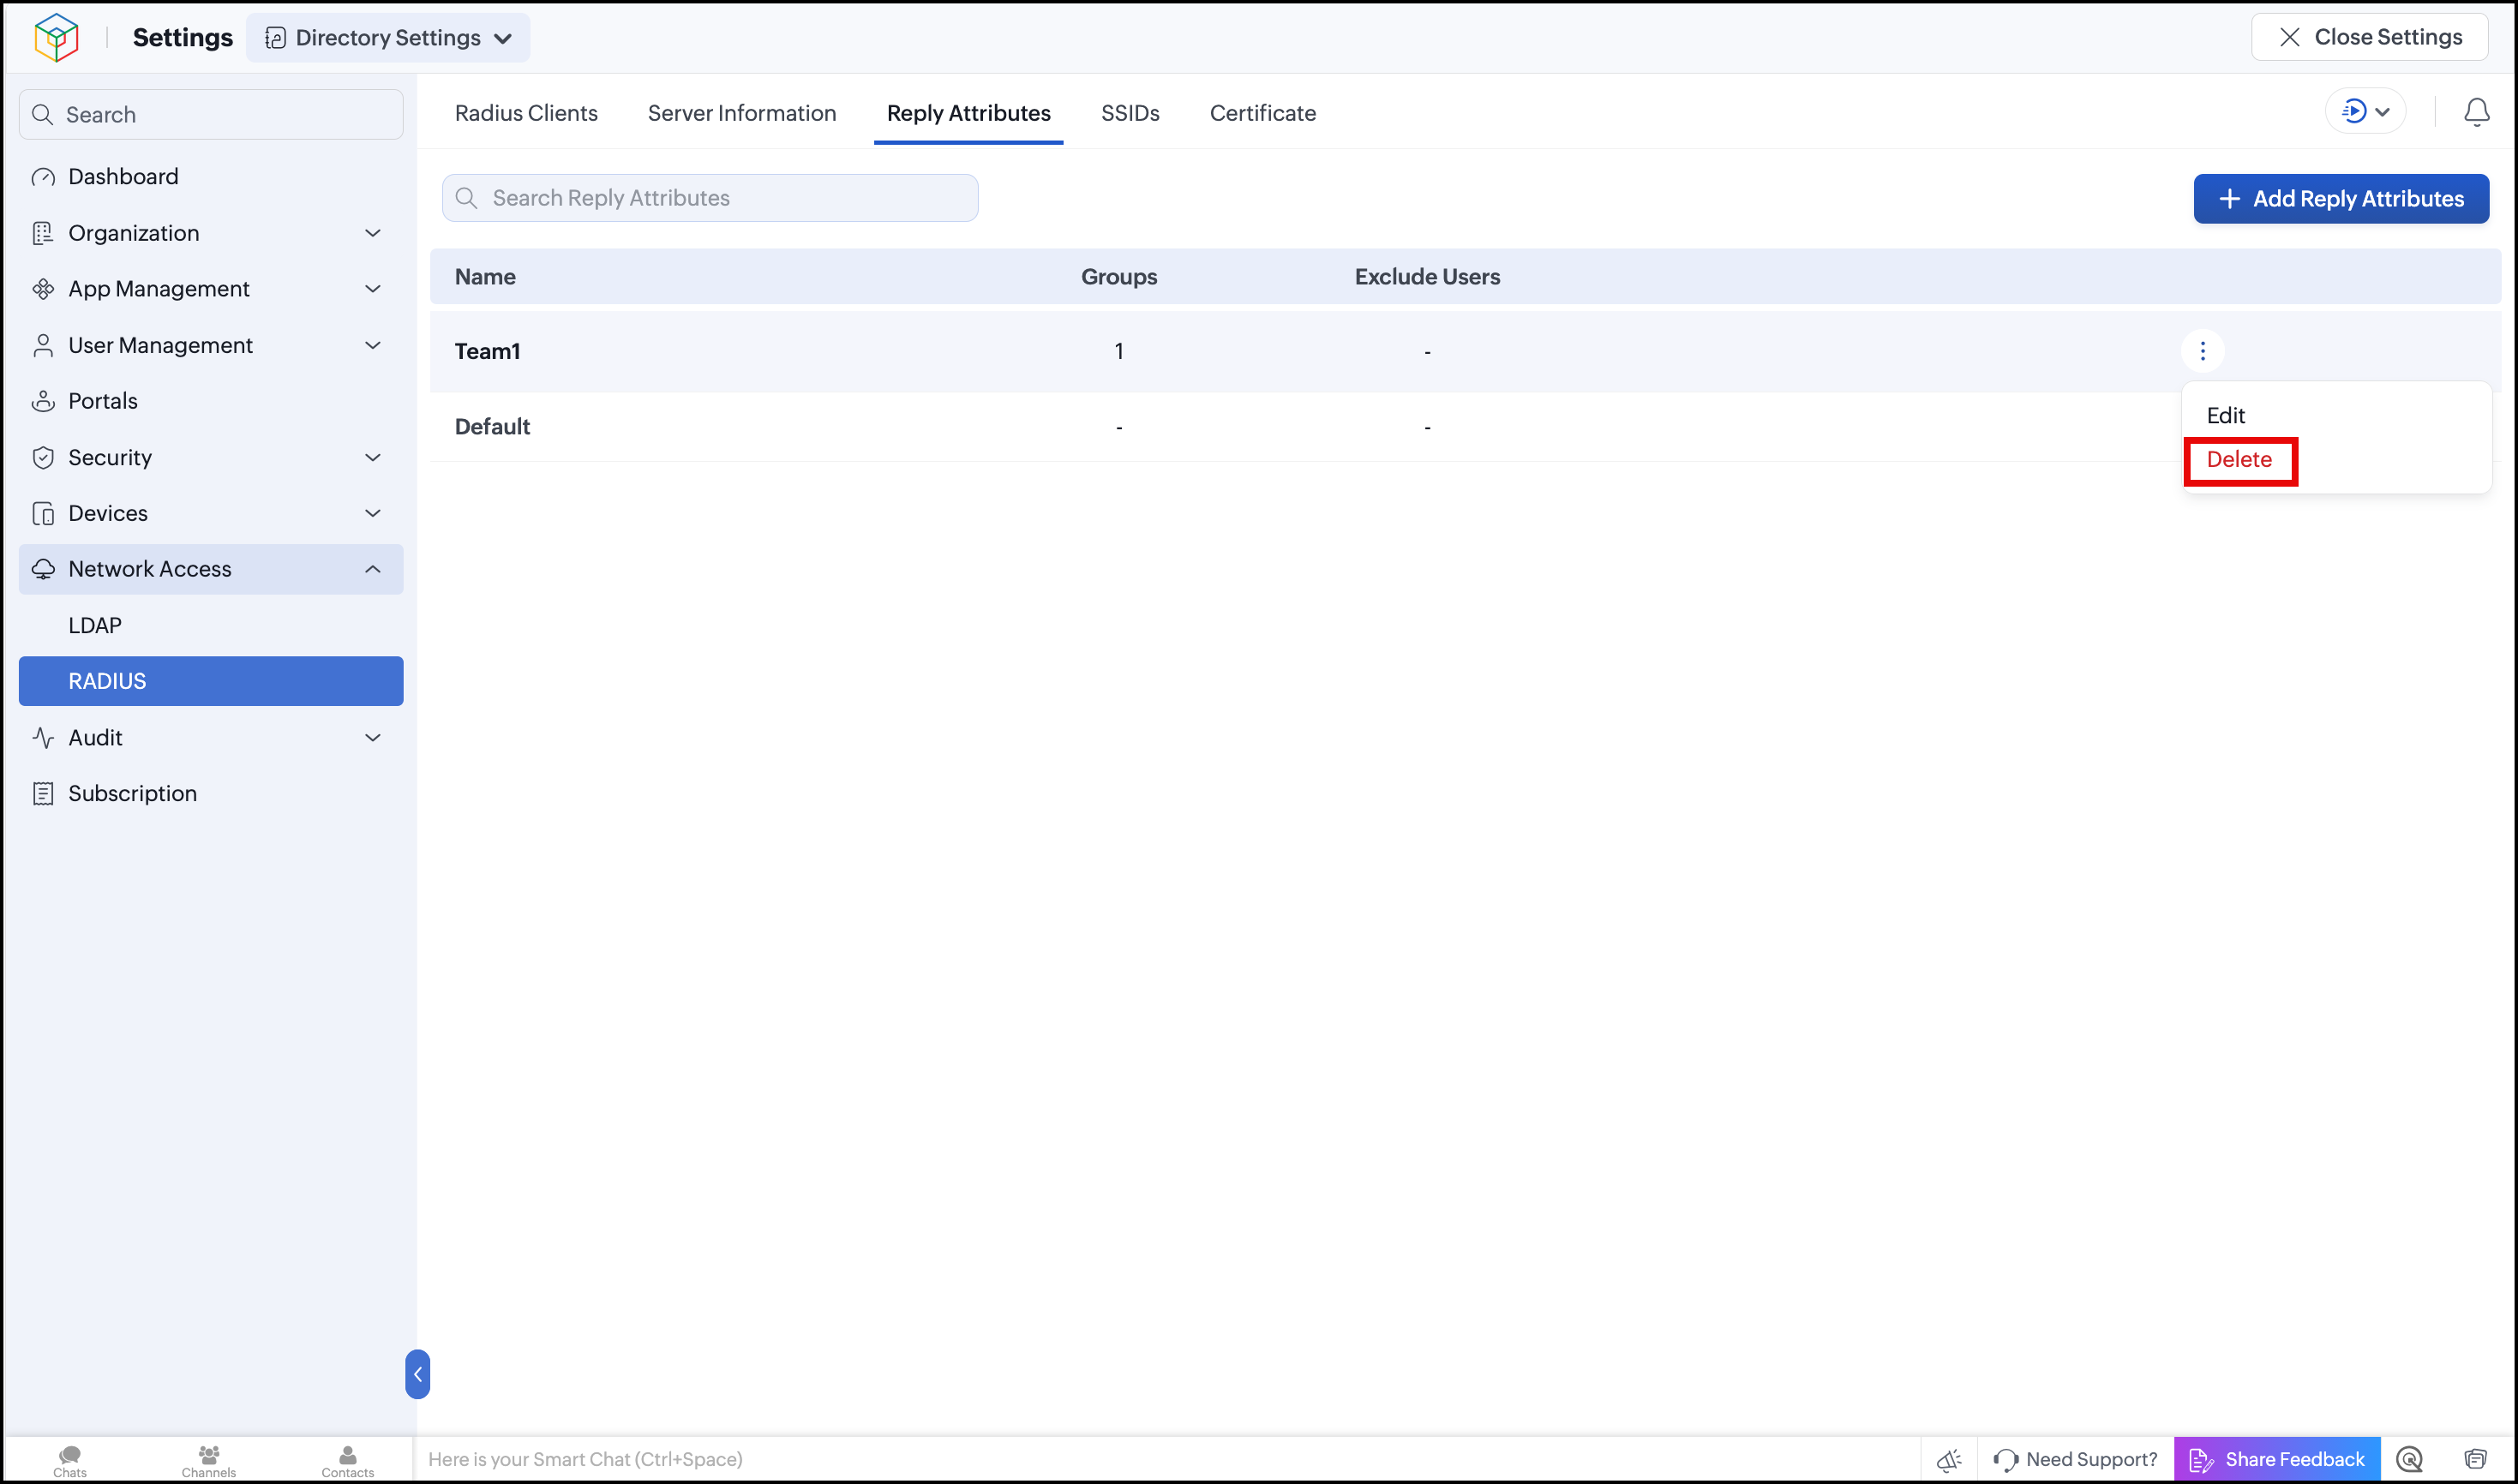Open Portals in the sidebar
The height and width of the screenshot is (1484, 2518).
click(x=211, y=401)
